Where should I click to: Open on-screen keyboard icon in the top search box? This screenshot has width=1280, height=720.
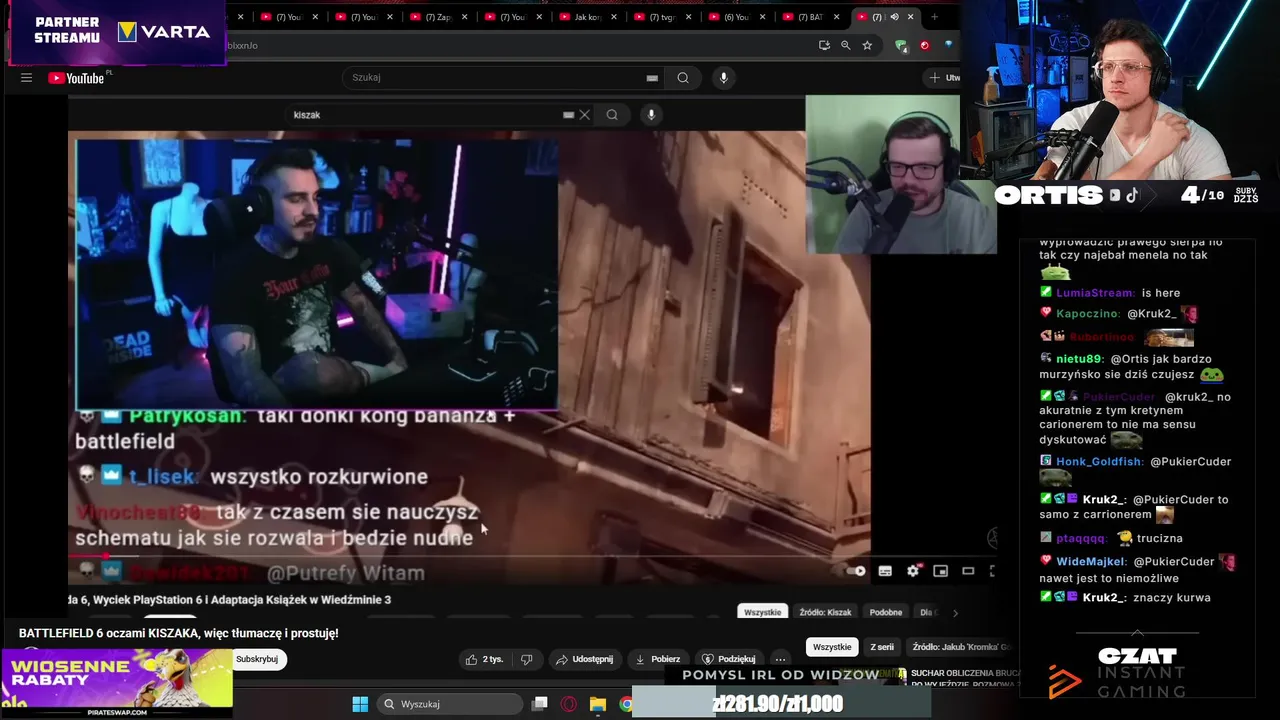tap(652, 78)
